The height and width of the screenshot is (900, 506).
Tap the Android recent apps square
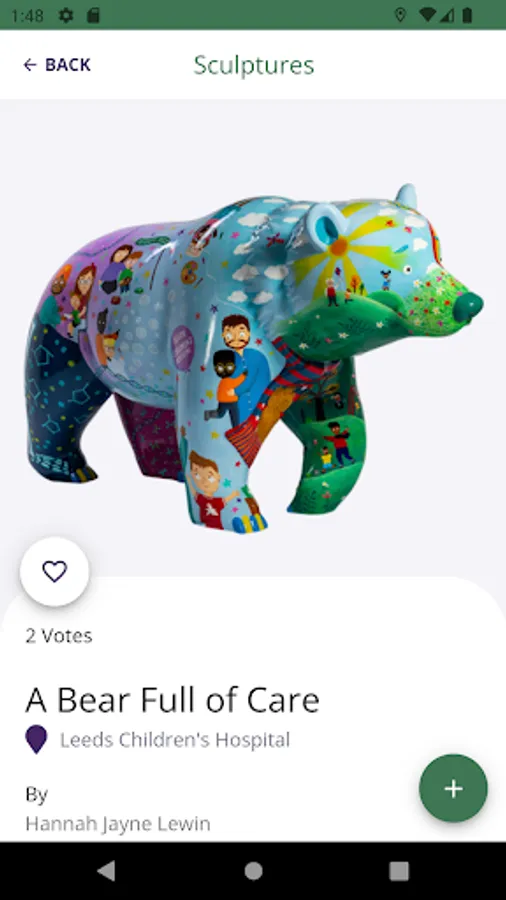tap(399, 871)
